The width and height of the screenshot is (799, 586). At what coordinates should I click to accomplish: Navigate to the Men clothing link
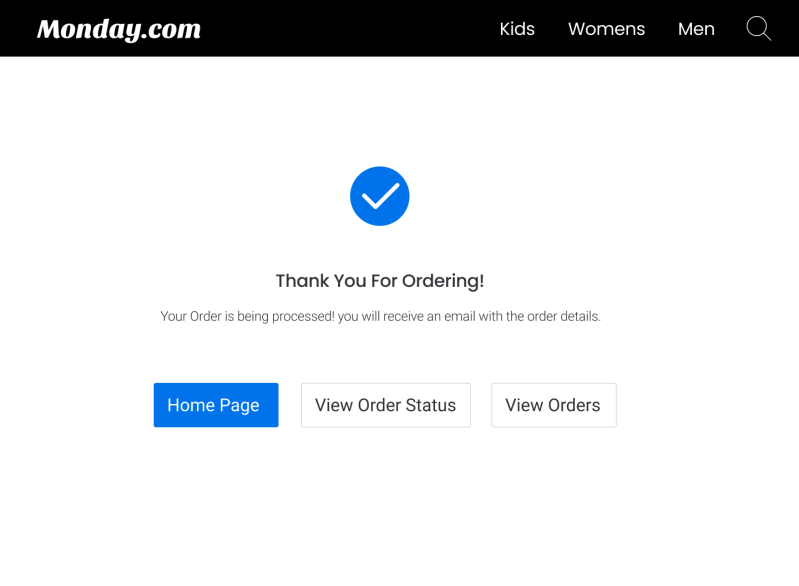(696, 29)
